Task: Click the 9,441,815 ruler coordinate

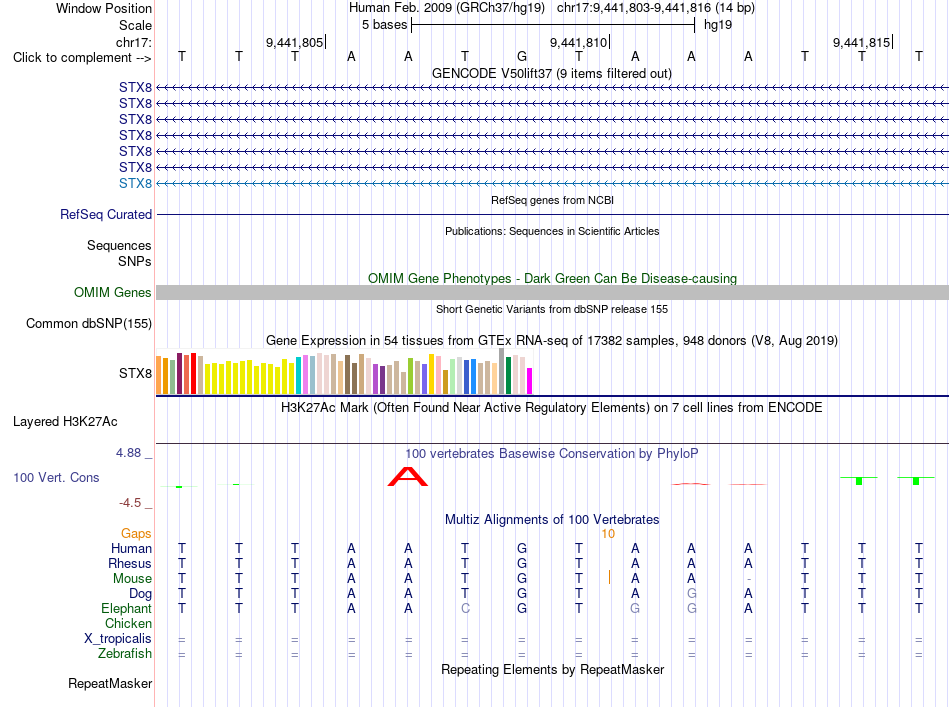Action: [x=862, y=42]
